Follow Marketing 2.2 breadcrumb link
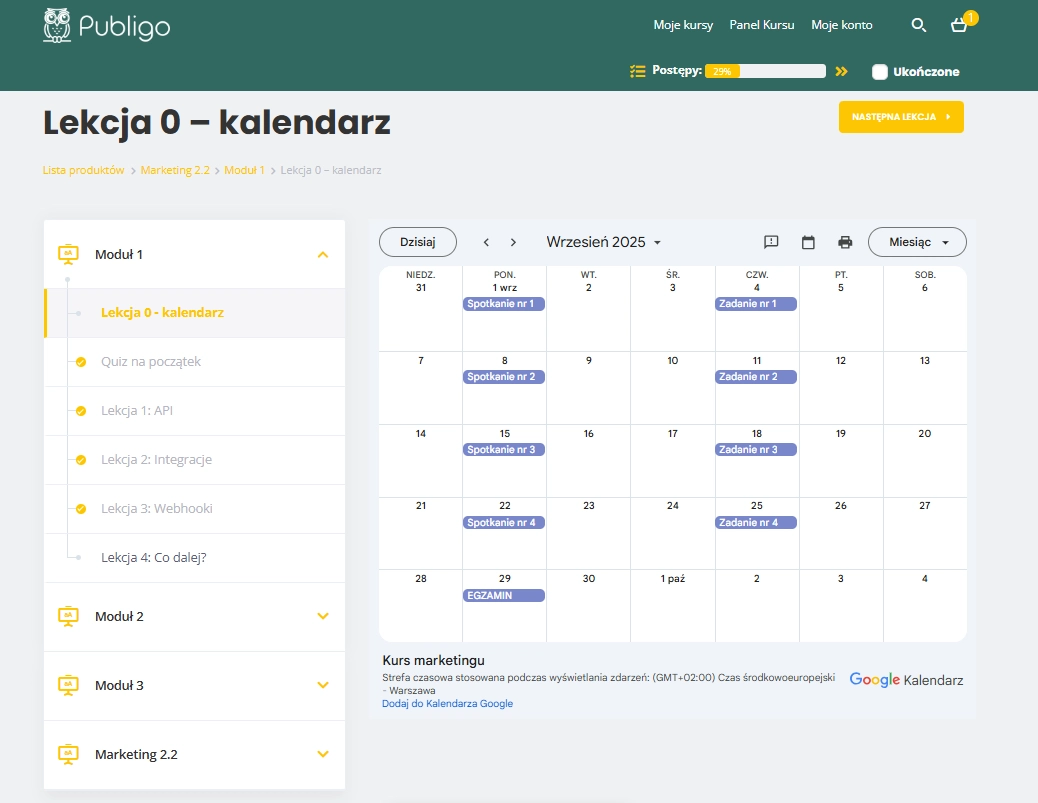1038x803 pixels. point(175,170)
